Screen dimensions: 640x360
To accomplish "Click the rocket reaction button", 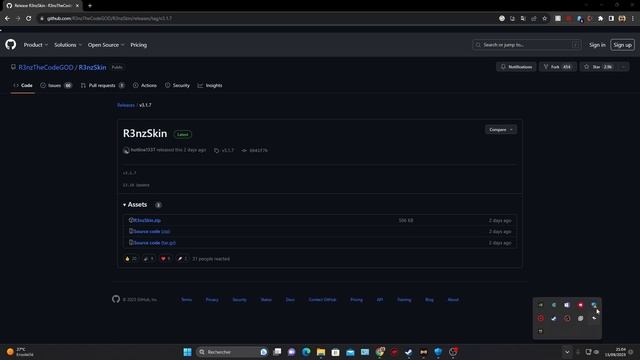I will (182, 259).
